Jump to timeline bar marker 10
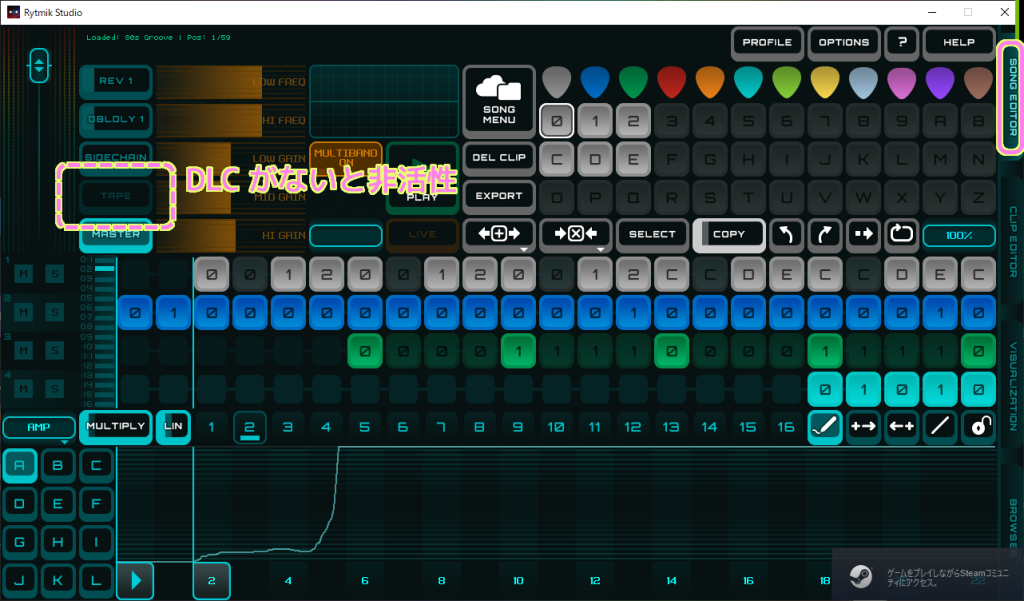The height and width of the screenshot is (601, 1024). coord(518,580)
